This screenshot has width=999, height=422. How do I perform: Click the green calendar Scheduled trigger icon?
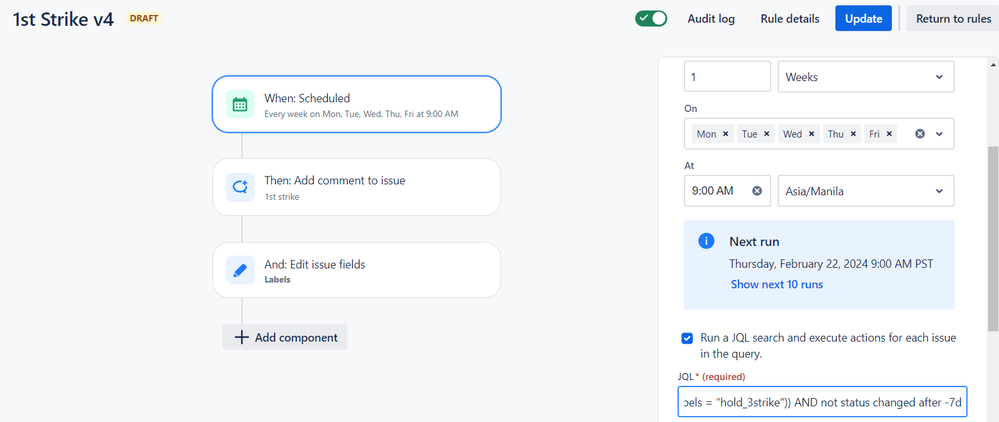click(240, 104)
